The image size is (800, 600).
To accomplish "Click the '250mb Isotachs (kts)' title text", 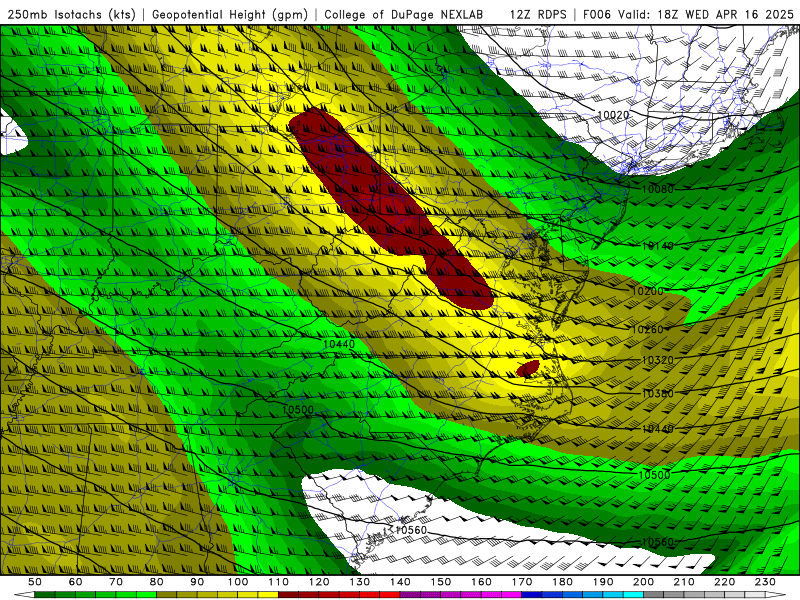I will 71,14.
